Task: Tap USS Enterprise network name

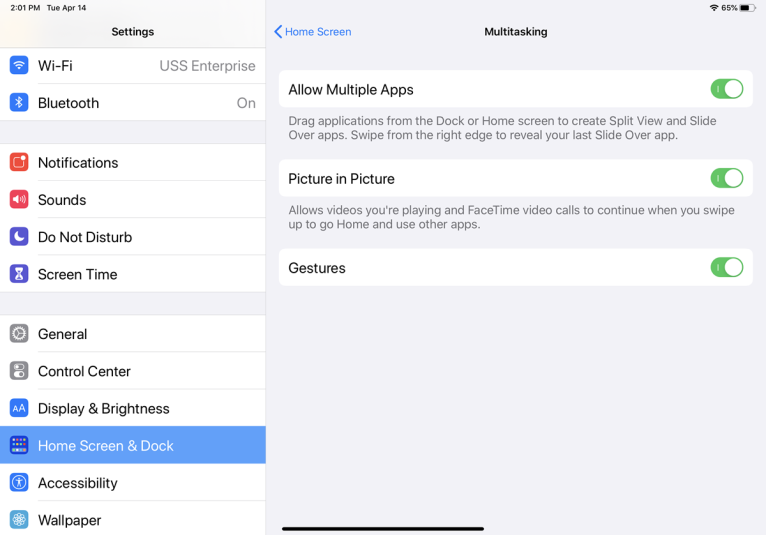Action: point(207,65)
